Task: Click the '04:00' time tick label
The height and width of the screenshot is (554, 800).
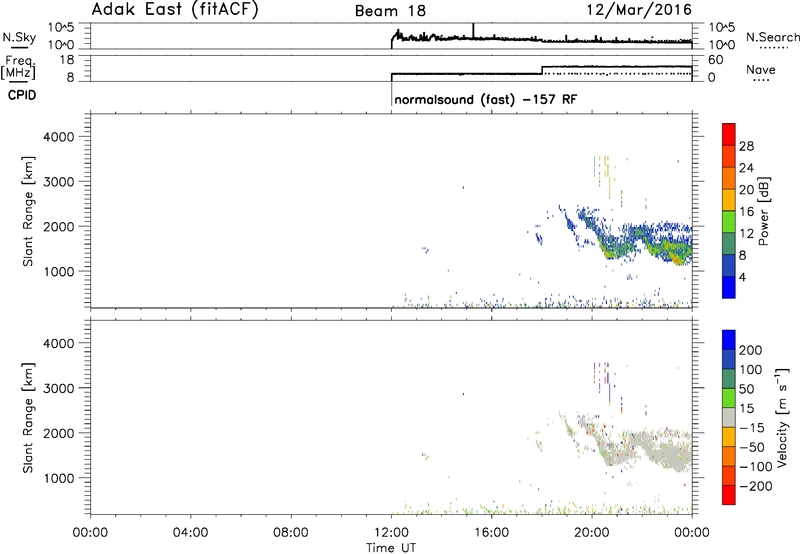Action: point(190,533)
